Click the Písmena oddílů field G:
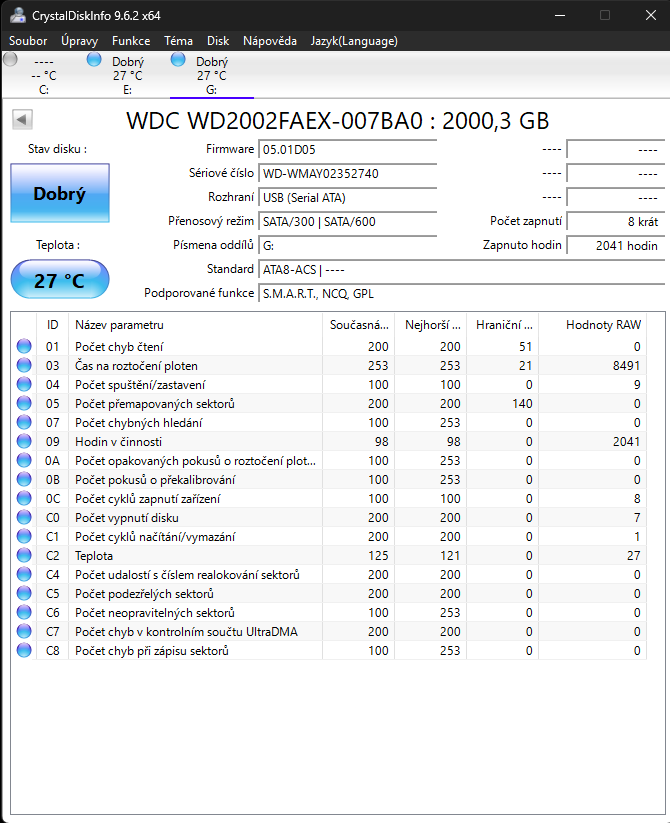The image size is (670, 823). [x=348, y=246]
